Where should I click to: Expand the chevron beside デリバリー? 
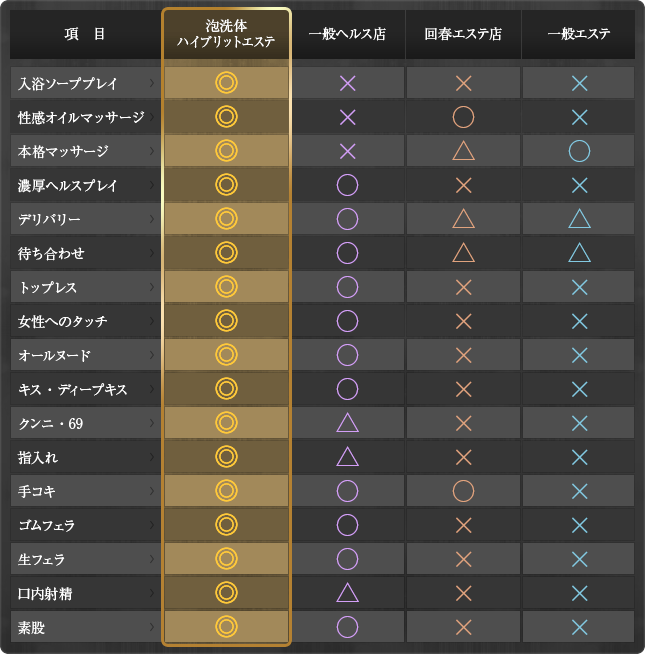(152, 219)
